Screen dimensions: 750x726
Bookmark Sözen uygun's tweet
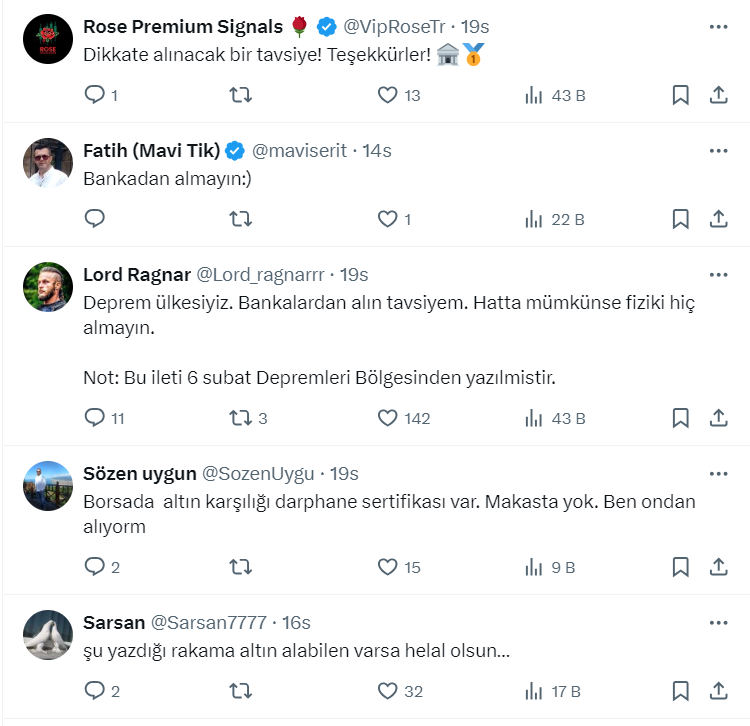click(680, 567)
